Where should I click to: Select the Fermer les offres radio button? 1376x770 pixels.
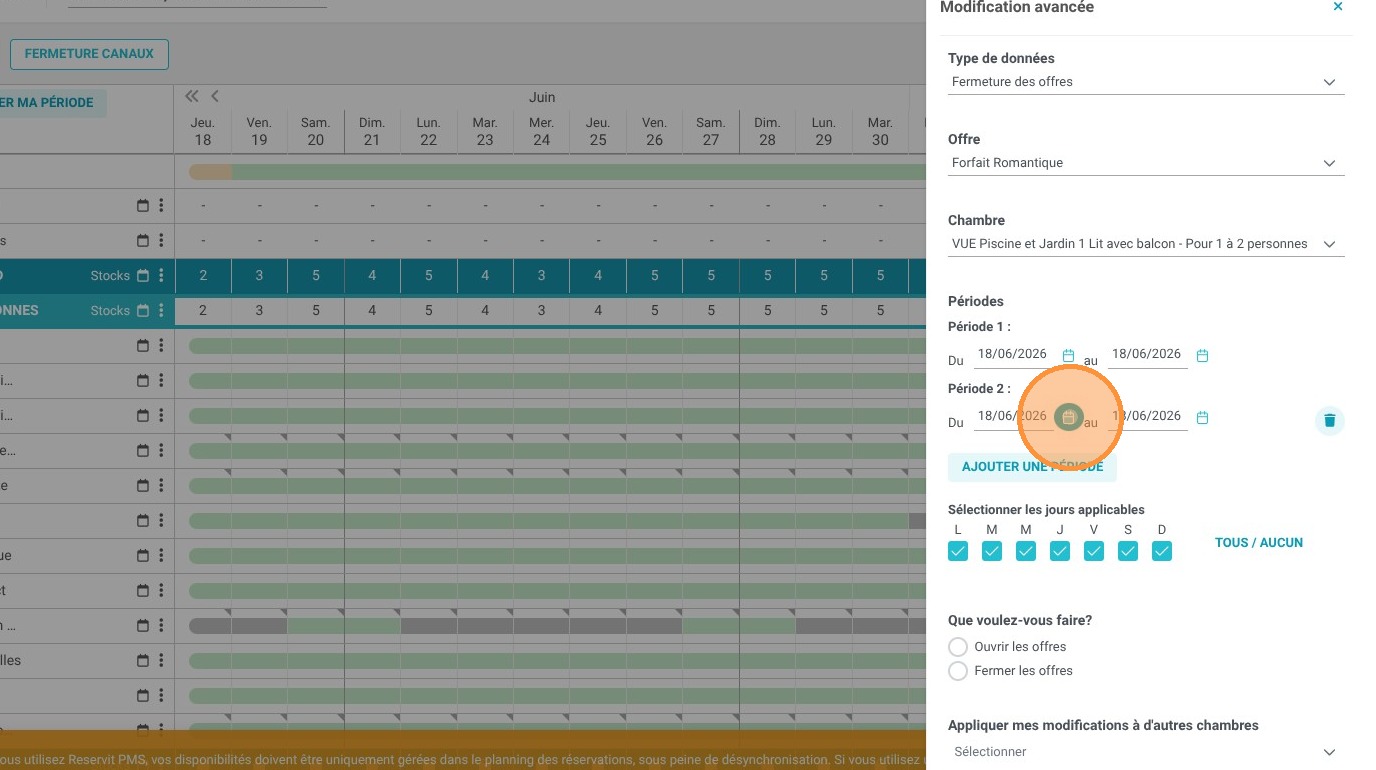(958, 671)
